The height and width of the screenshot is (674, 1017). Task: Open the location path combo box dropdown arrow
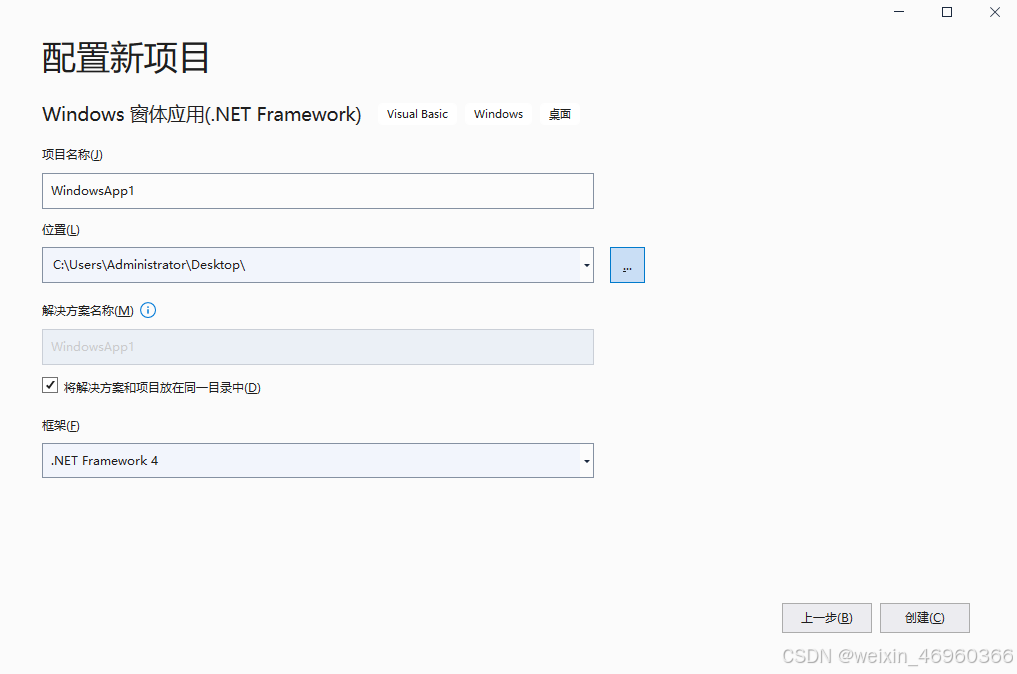point(586,265)
